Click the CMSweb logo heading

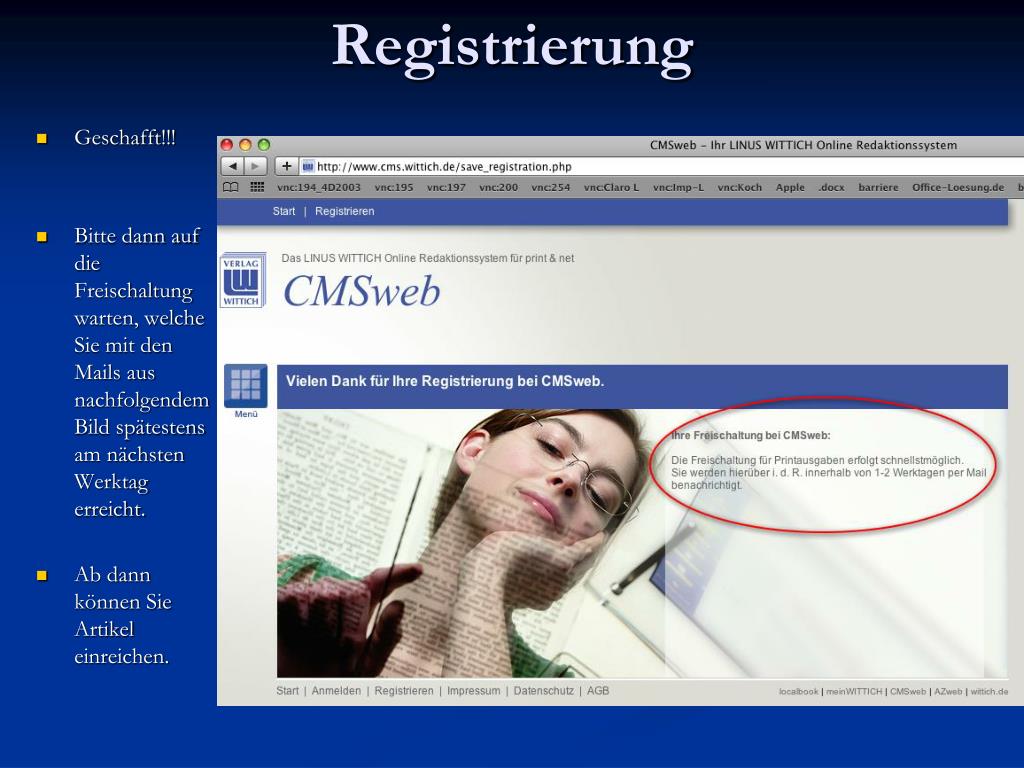(362, 291)
